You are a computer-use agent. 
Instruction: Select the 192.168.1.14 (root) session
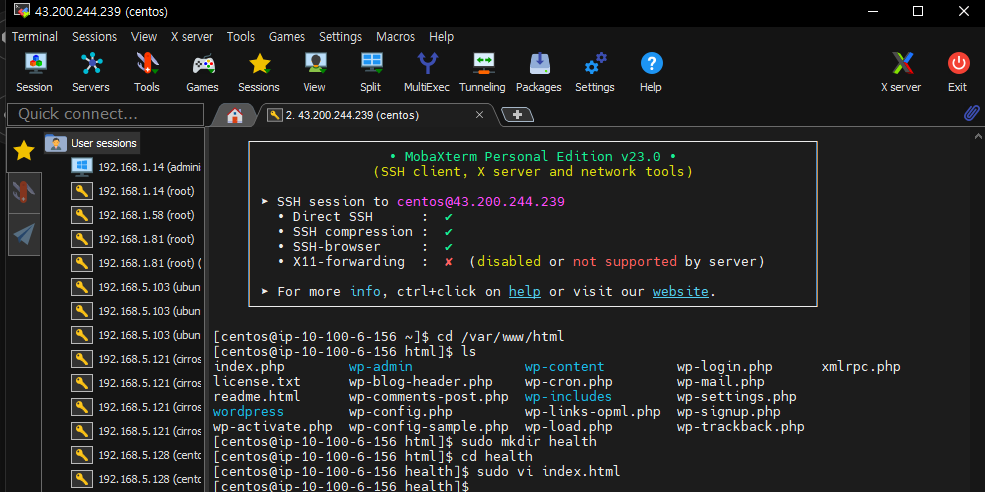pos(133,191)
